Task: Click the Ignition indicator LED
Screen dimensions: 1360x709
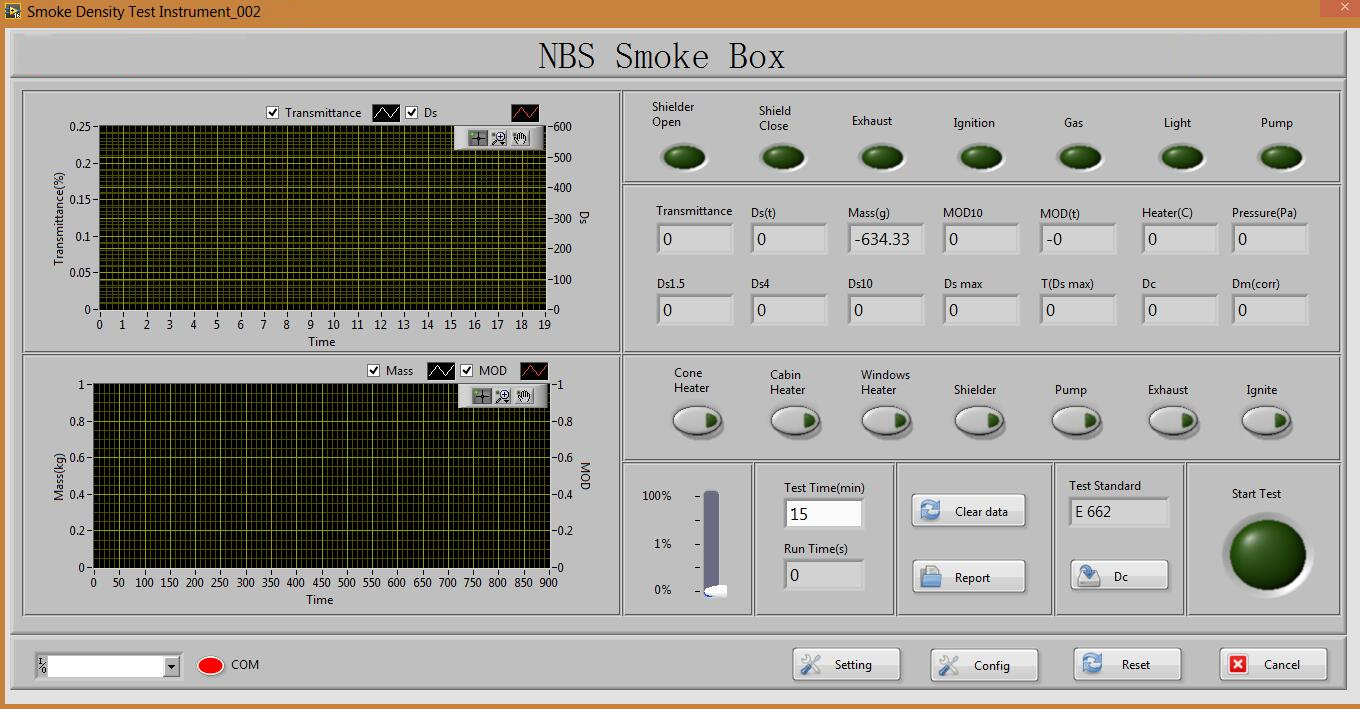Action: pyautogui.click(x=981, y=157)
